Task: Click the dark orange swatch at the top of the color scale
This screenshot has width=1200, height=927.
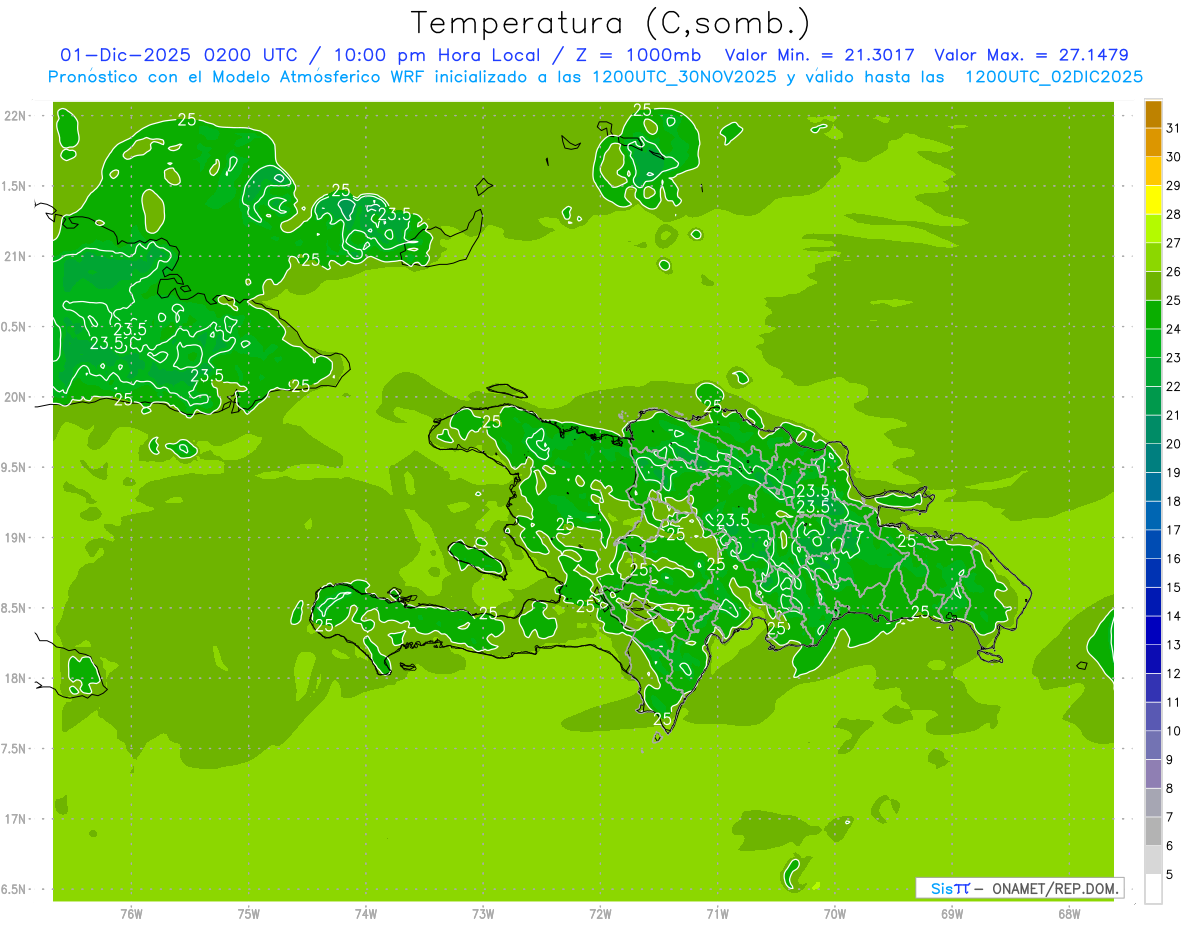Action: coord(1153,114)
